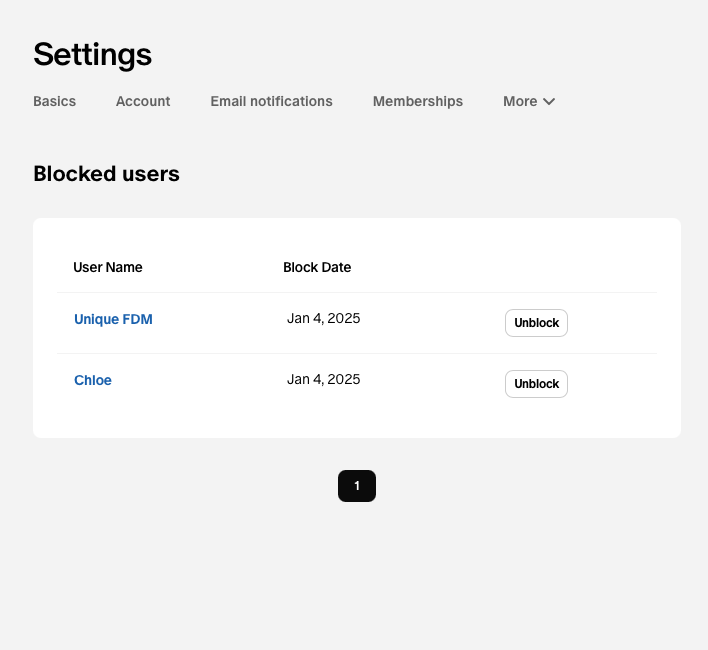The image size is (708, 650).
Task: Go to Email notifications tab
Action: 271,101
